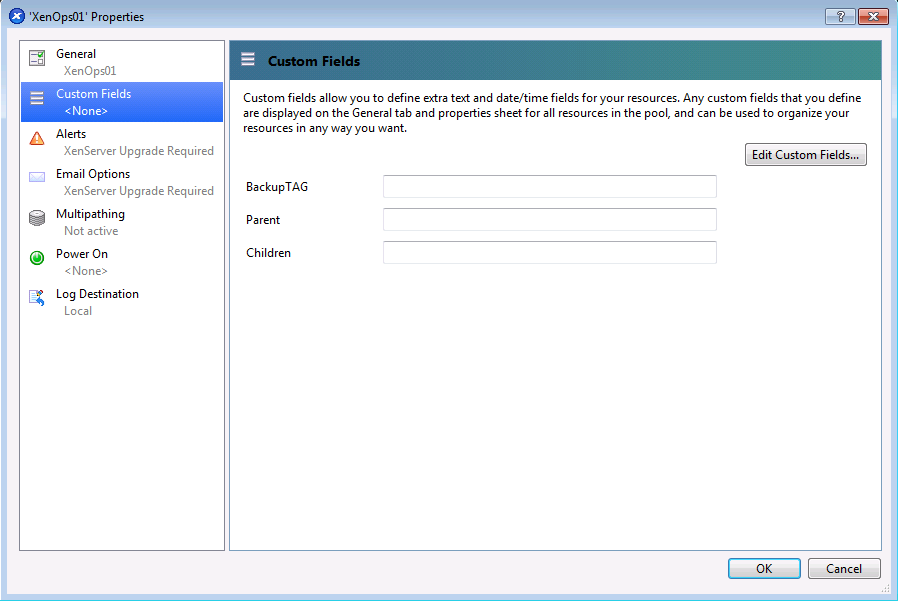Click the General properties icon

click(x=37, y=58)
